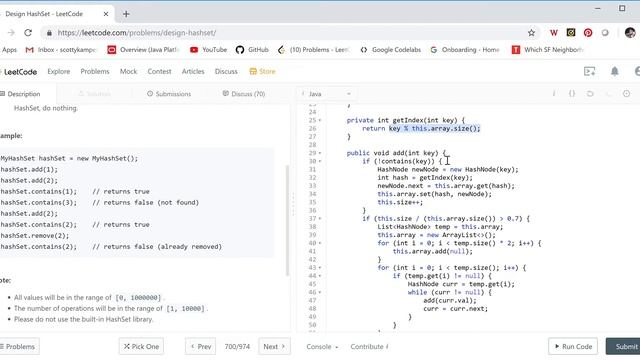
Task: Click the Pick One button
Action: click(x=141, y=347)
